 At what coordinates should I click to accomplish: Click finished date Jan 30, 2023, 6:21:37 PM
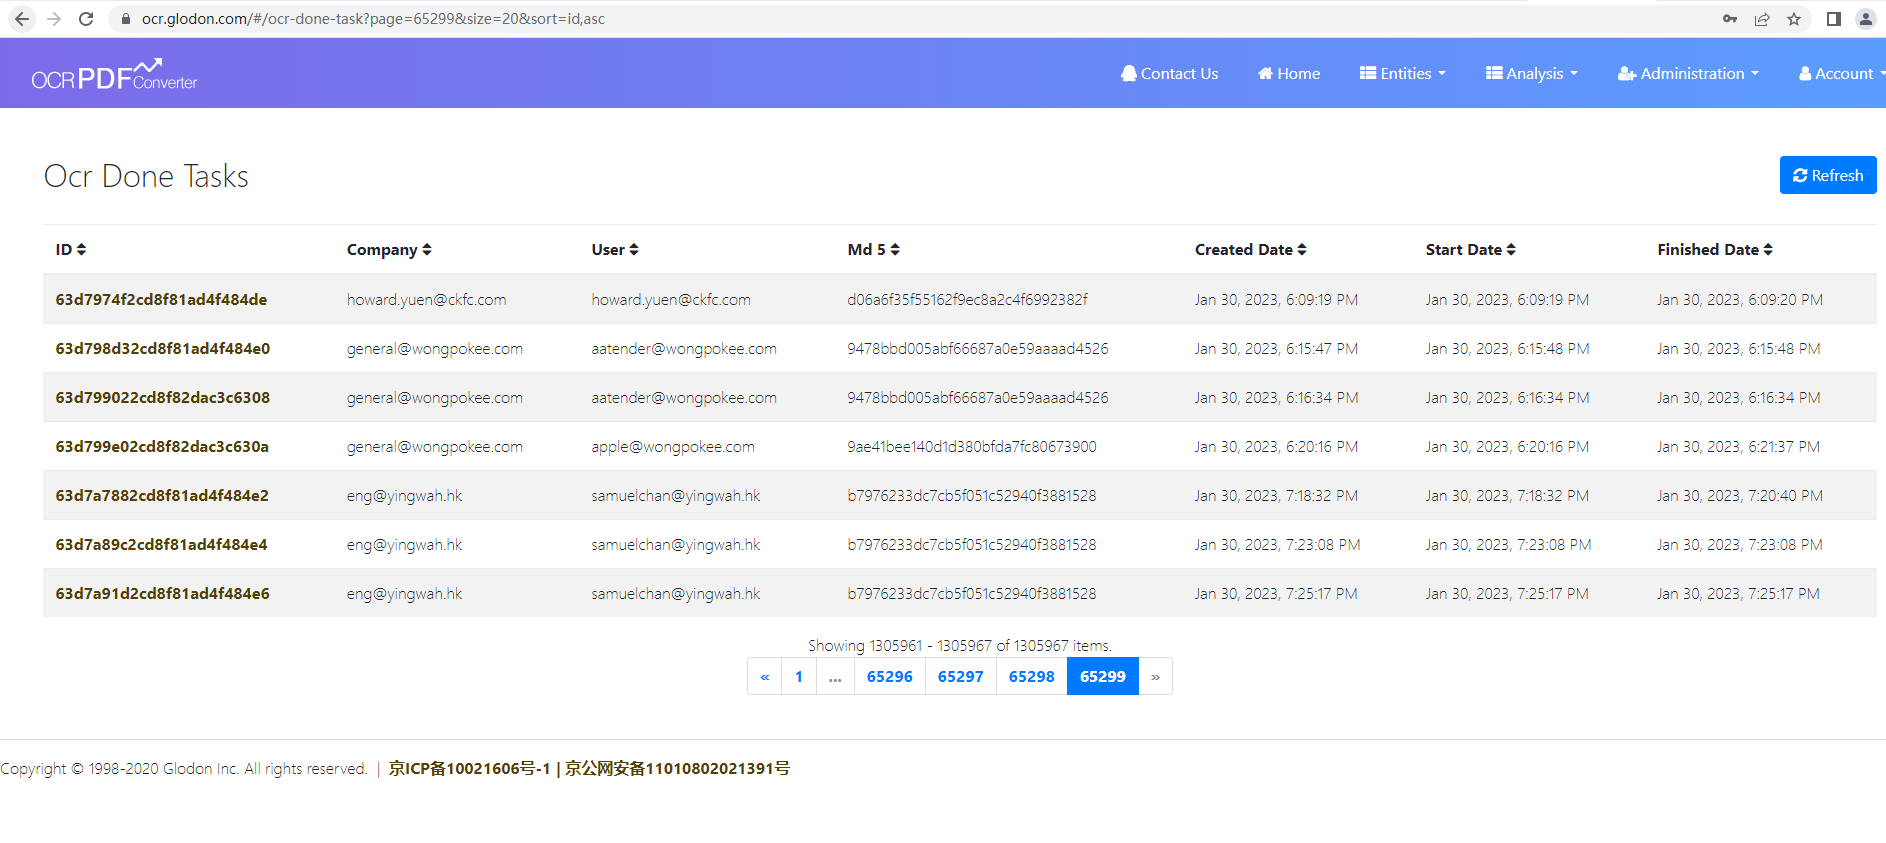[1738, 446]
